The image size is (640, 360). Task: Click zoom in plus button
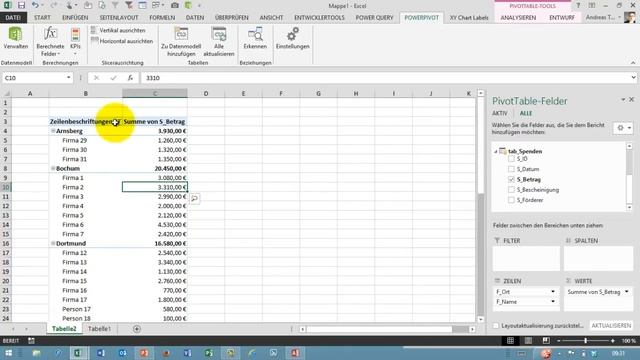pyautogui.click(x=612, y=341)
